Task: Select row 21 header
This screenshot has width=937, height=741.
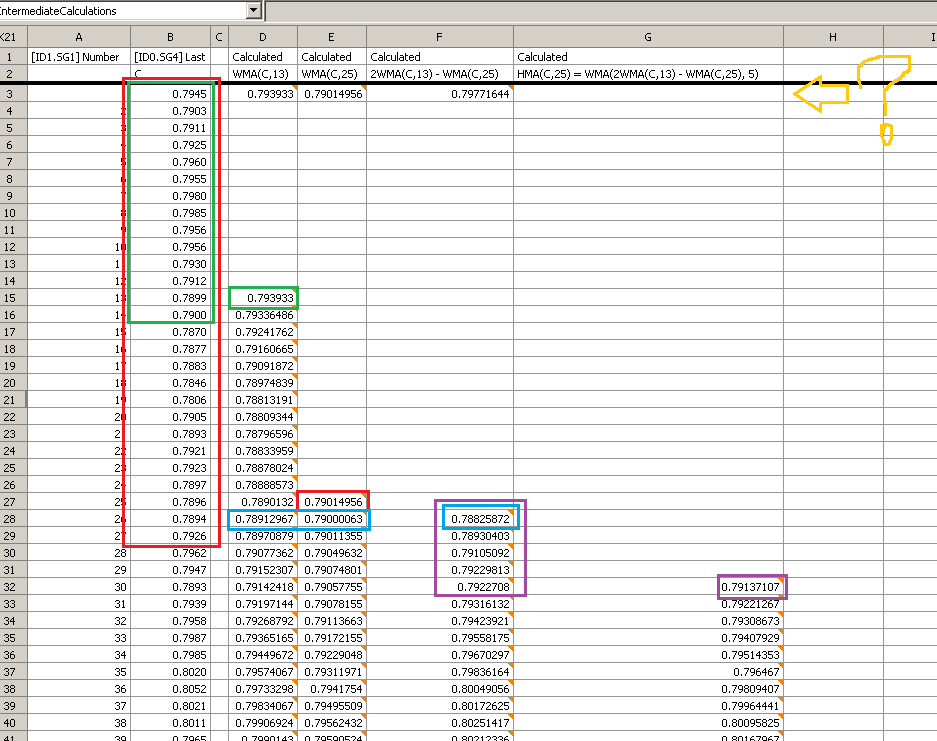Action: (x=13, y=400)
